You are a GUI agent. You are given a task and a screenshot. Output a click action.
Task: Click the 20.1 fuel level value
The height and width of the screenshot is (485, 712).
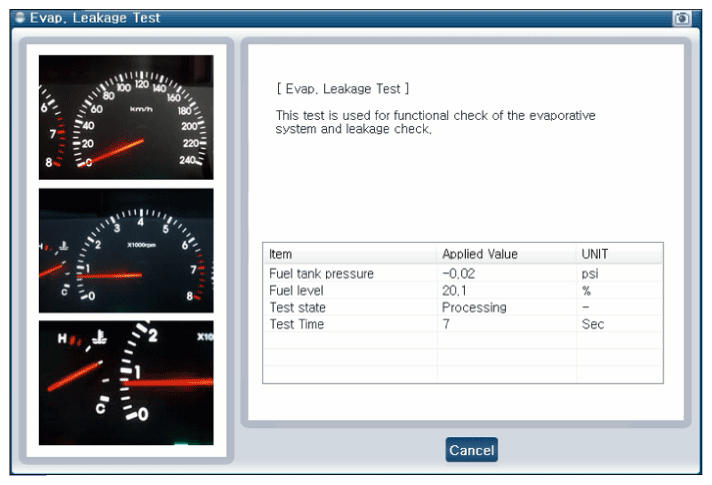(x=454, y=290)
